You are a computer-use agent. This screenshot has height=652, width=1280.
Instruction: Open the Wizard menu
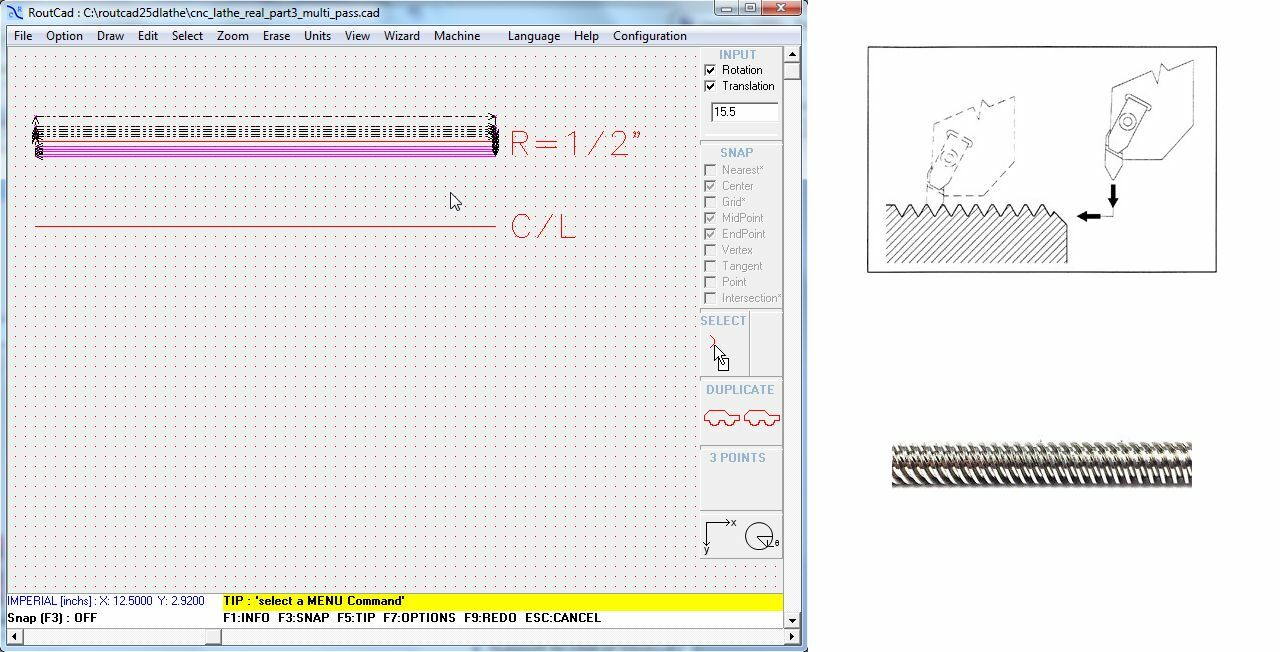tap(402, 36)
